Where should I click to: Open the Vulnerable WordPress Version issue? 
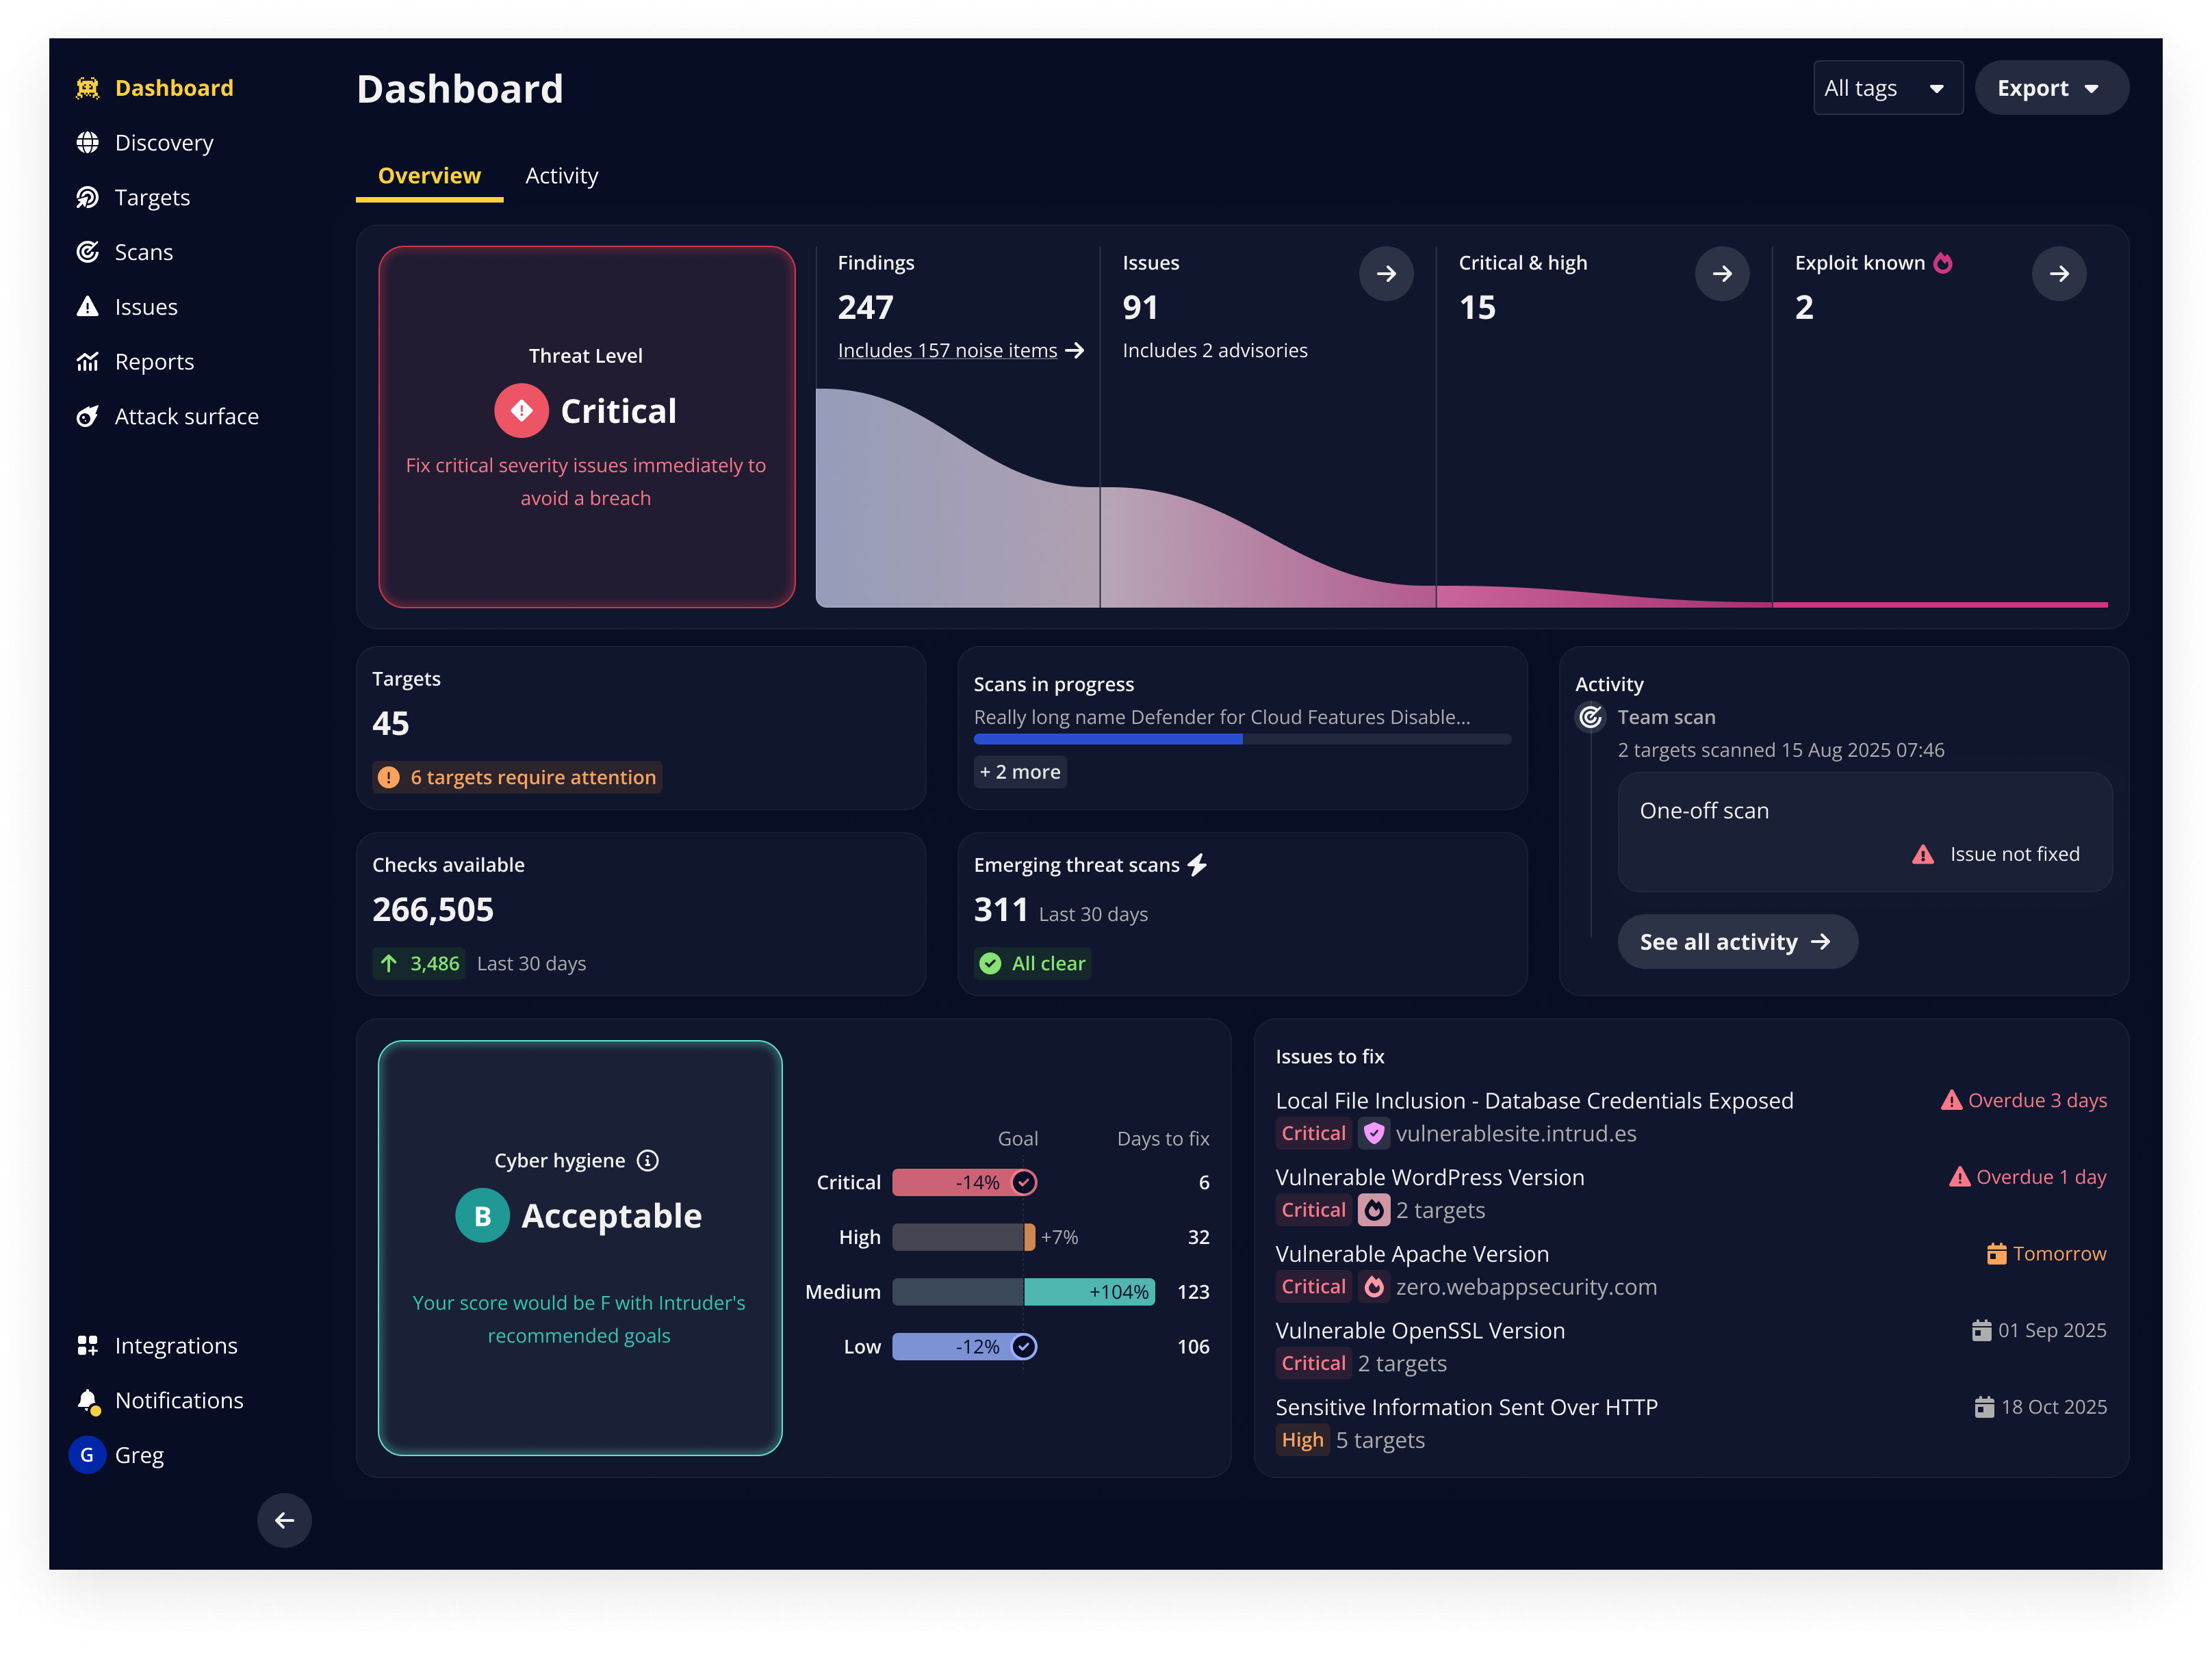[x=1429, y=1177]
